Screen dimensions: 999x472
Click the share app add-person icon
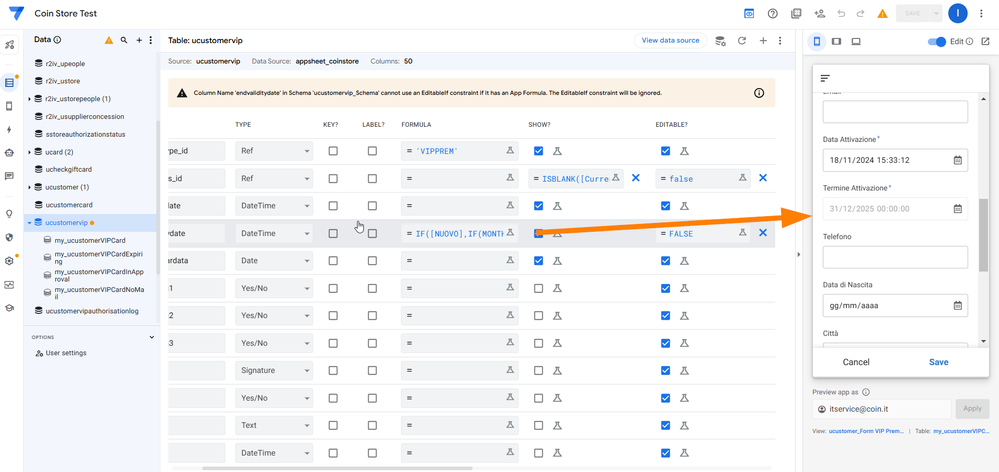[819, 13]
